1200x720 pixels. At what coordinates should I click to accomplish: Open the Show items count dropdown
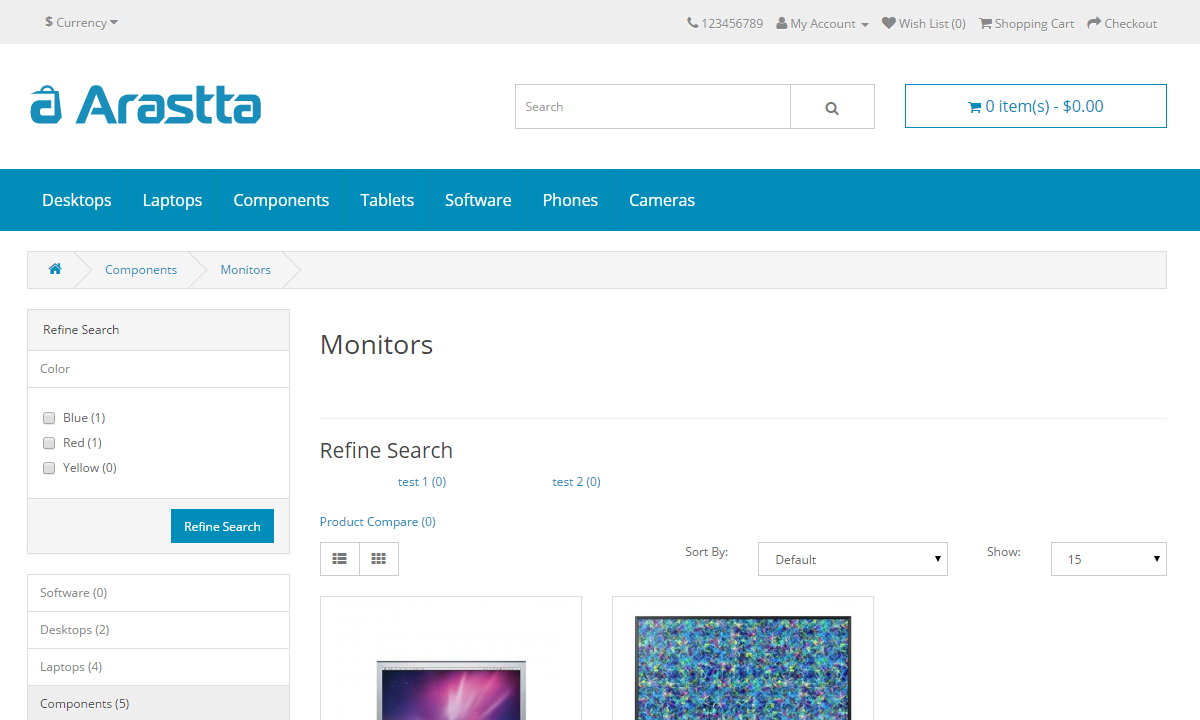click(x=1108, y=559)
